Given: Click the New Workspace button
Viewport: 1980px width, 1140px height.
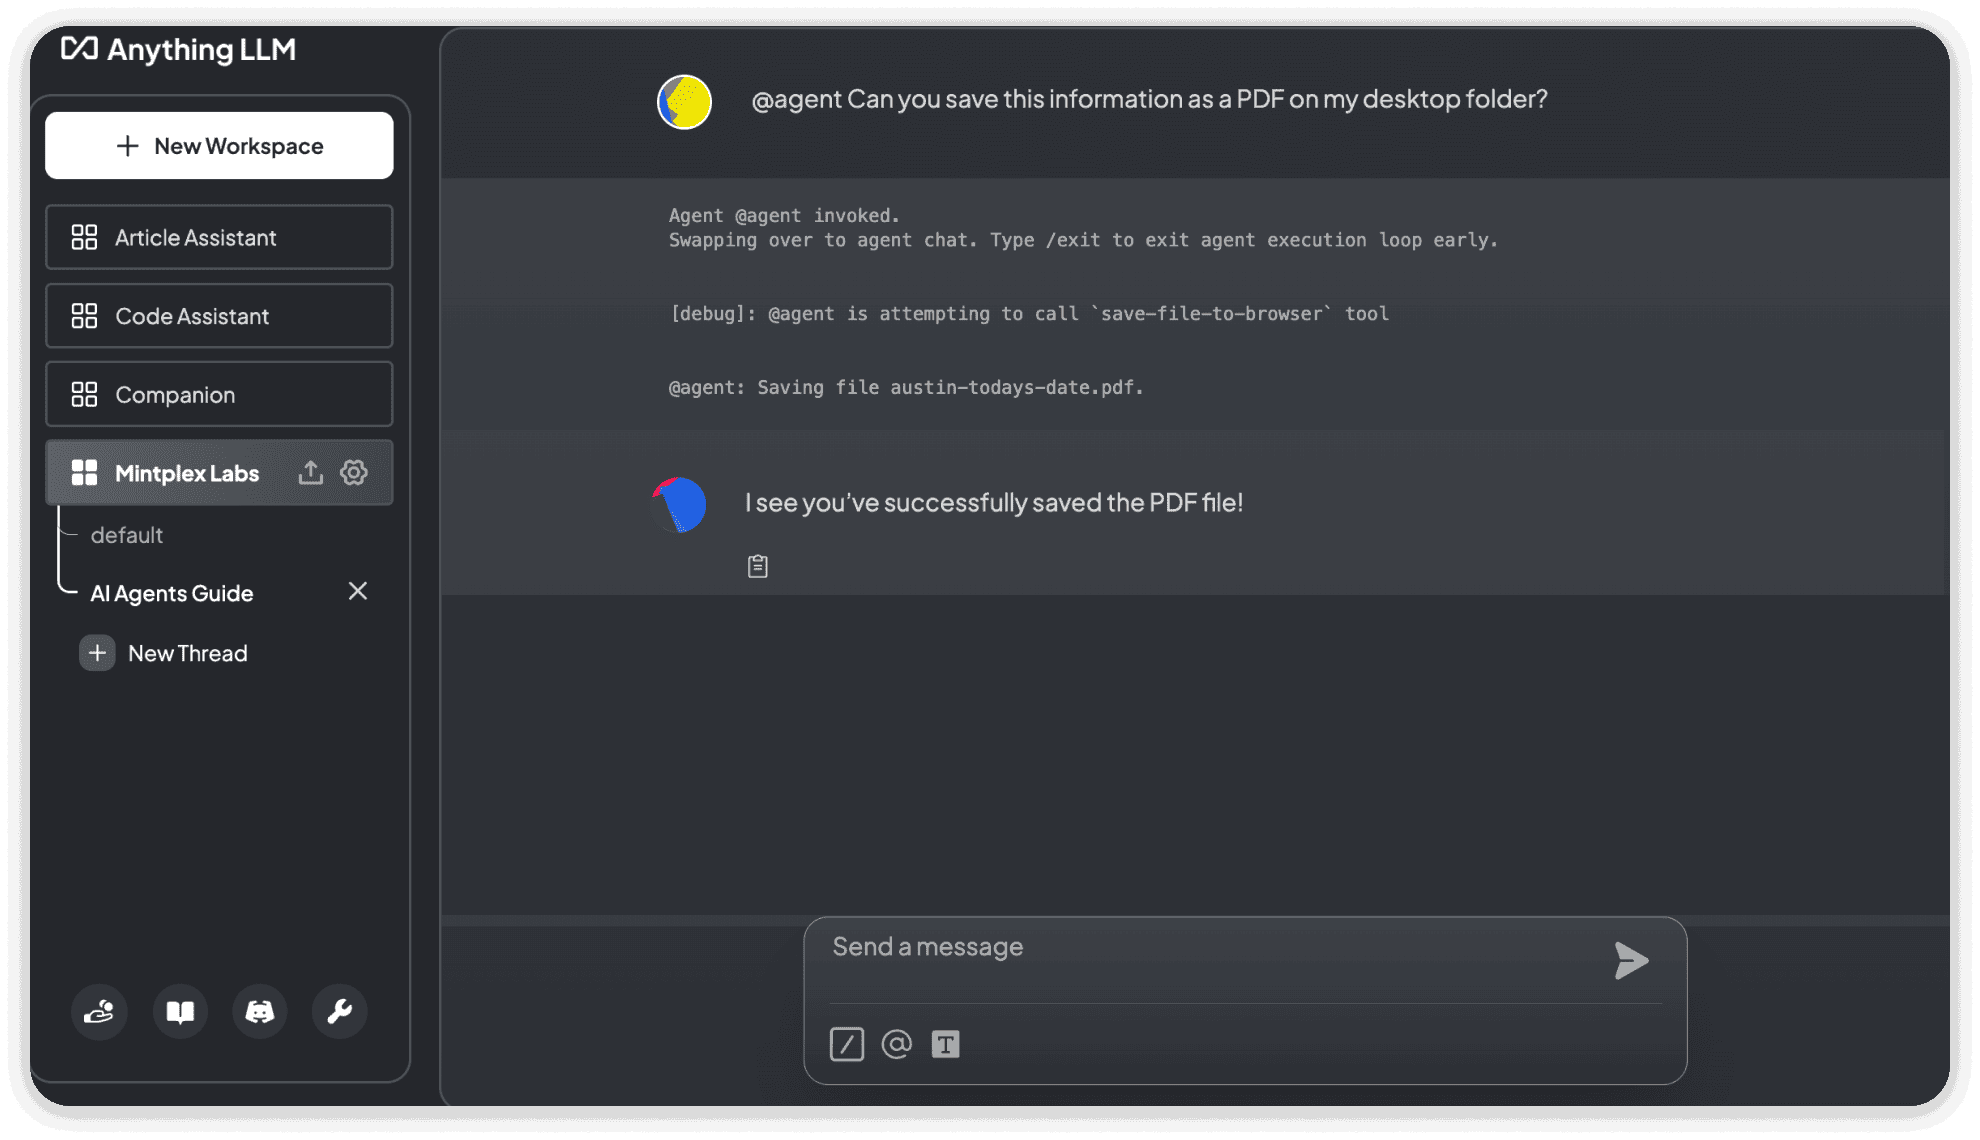Looking at the screenshot, I should click(x=220, y=144).
